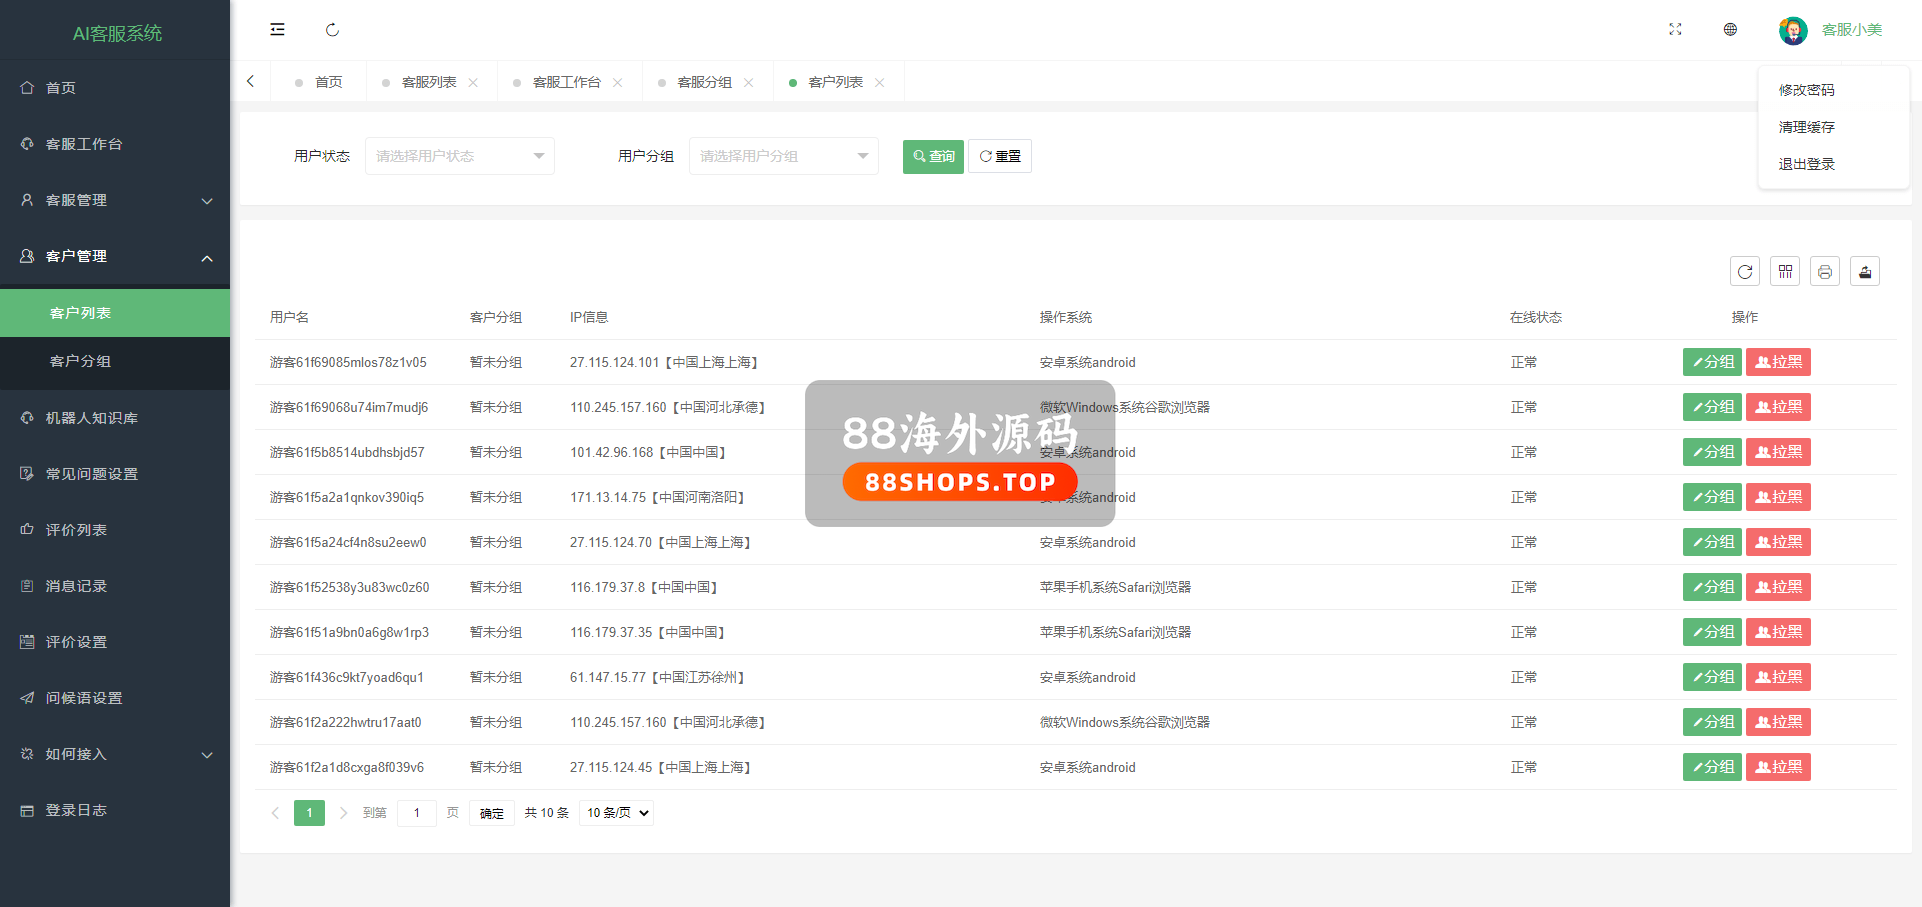Expand the 客服管理 sidebar menu
The height and width of the screenshot is (907, 1922).
[115, 200]
